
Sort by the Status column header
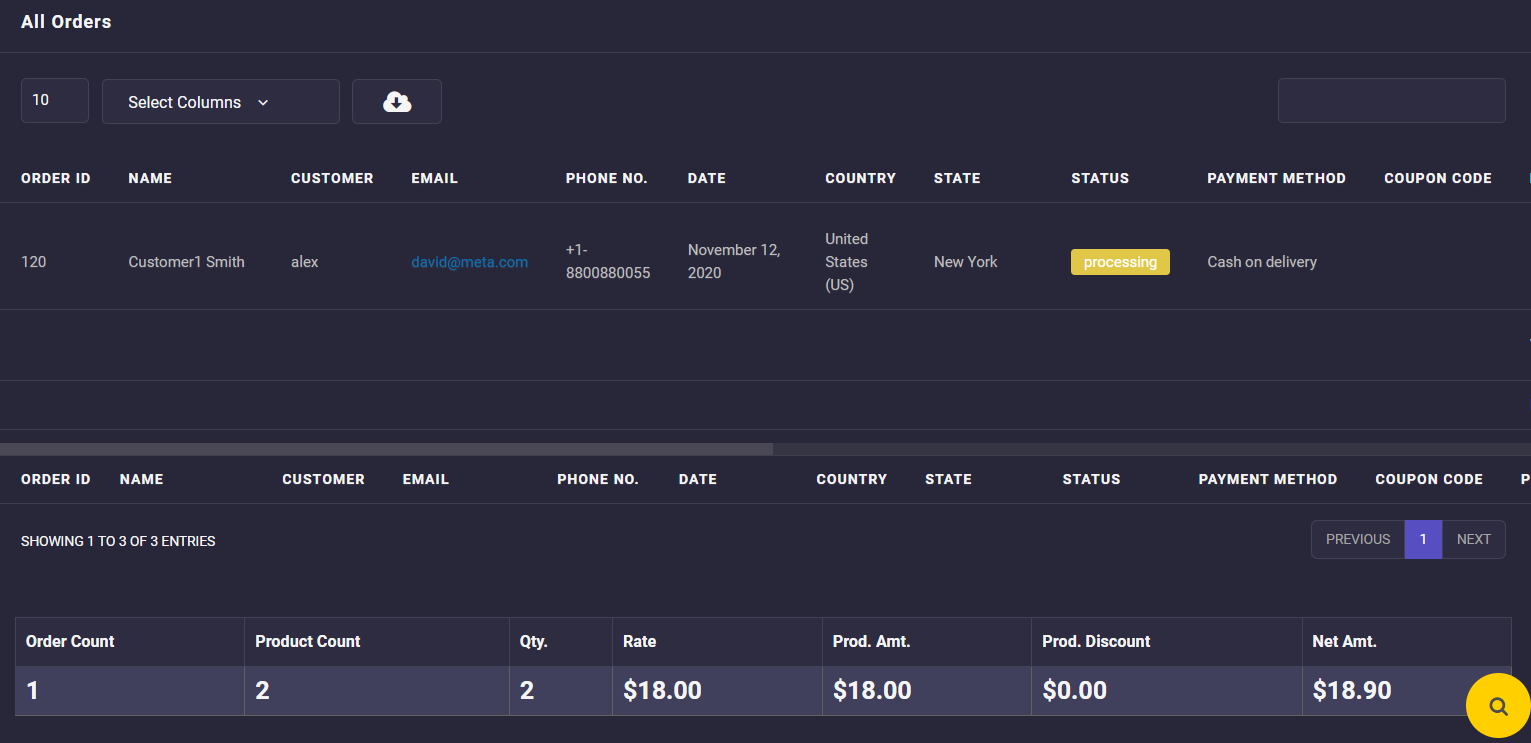1099,178
